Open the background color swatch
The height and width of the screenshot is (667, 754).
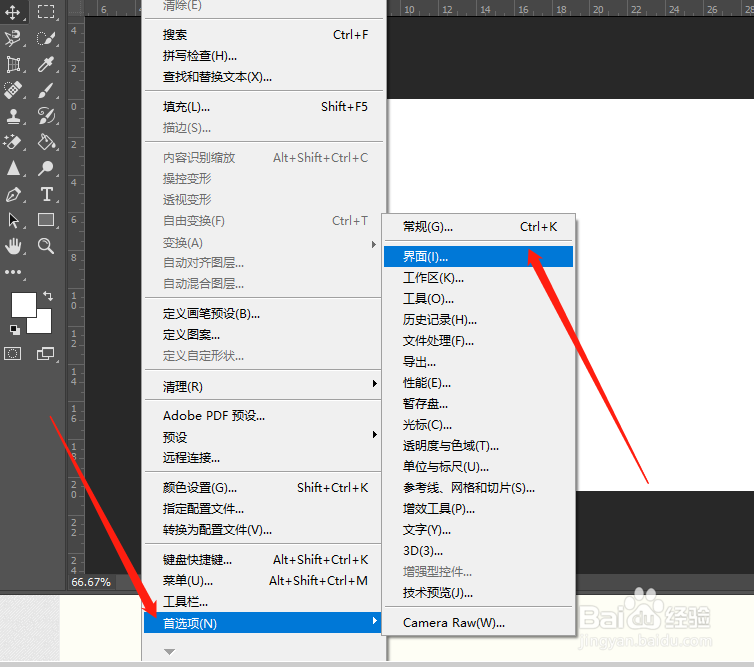click(x=43, y=325)
